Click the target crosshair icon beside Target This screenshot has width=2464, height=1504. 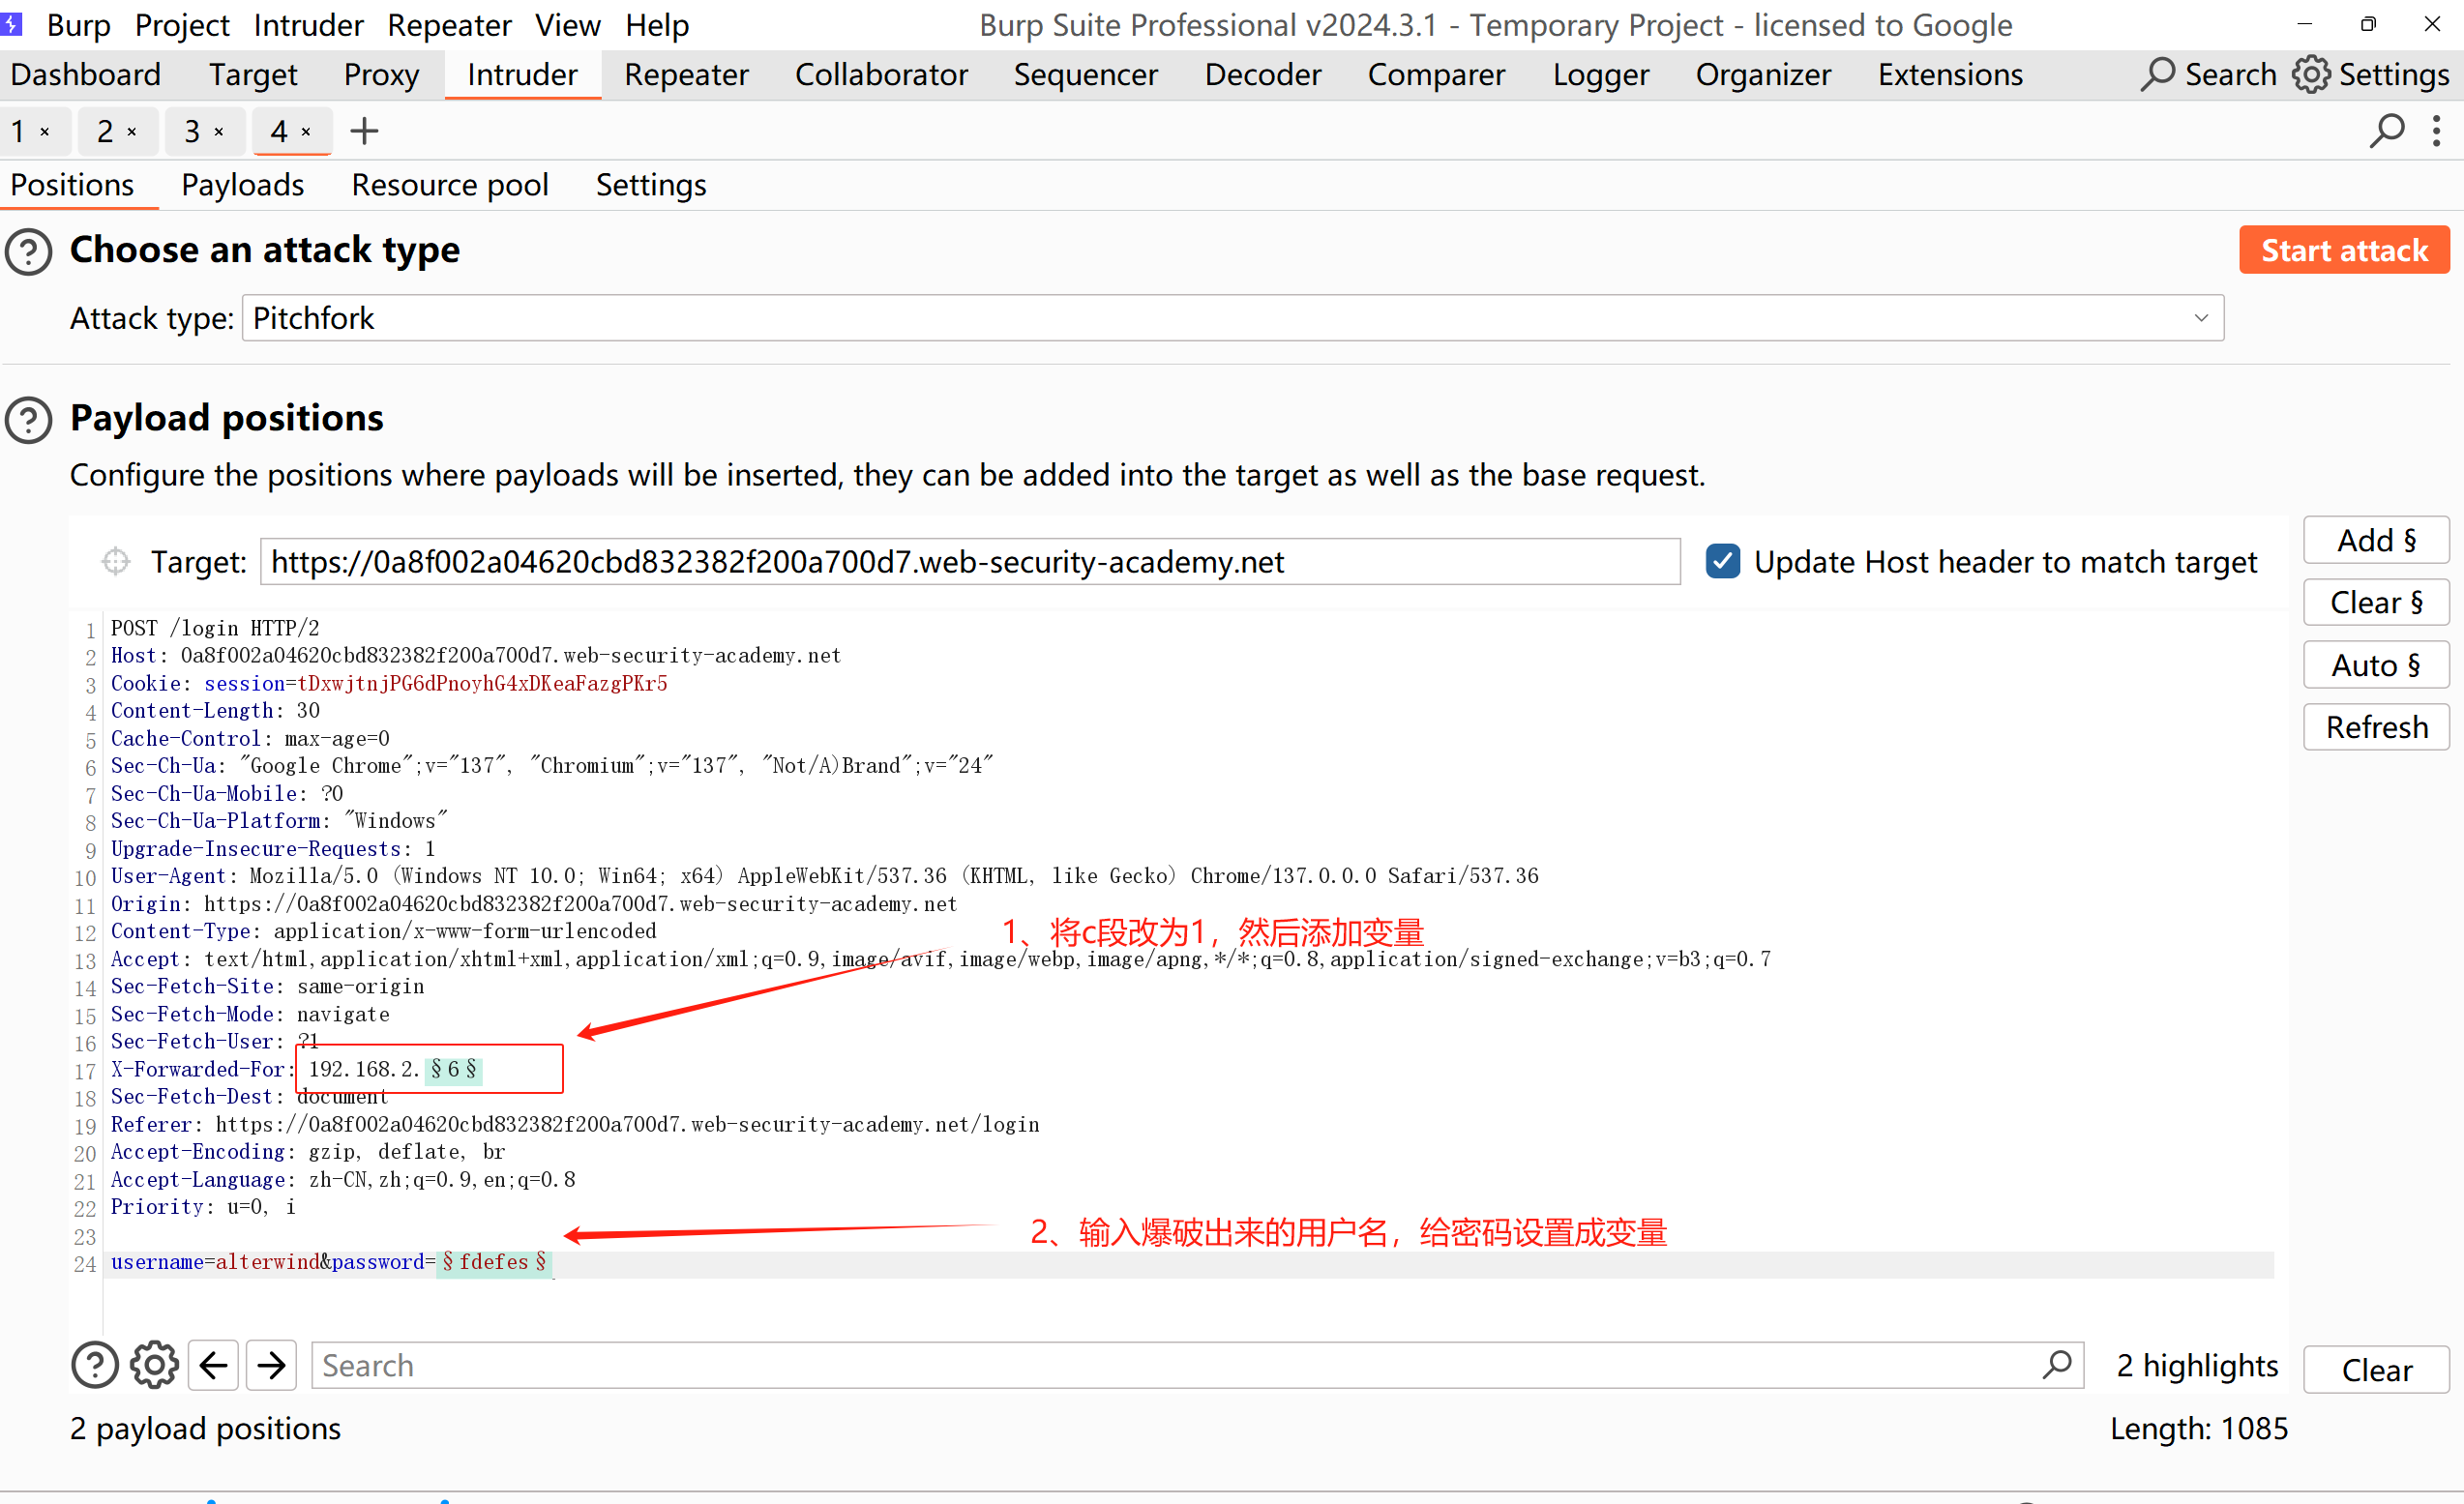tap(116, 562)
